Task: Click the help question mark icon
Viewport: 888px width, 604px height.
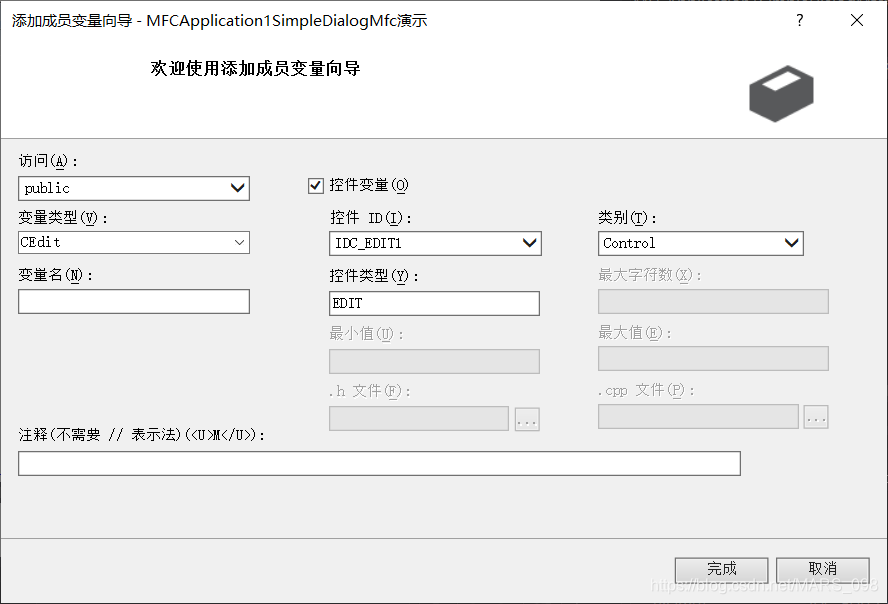Action: pyautogui.click(x=799, y=20)
